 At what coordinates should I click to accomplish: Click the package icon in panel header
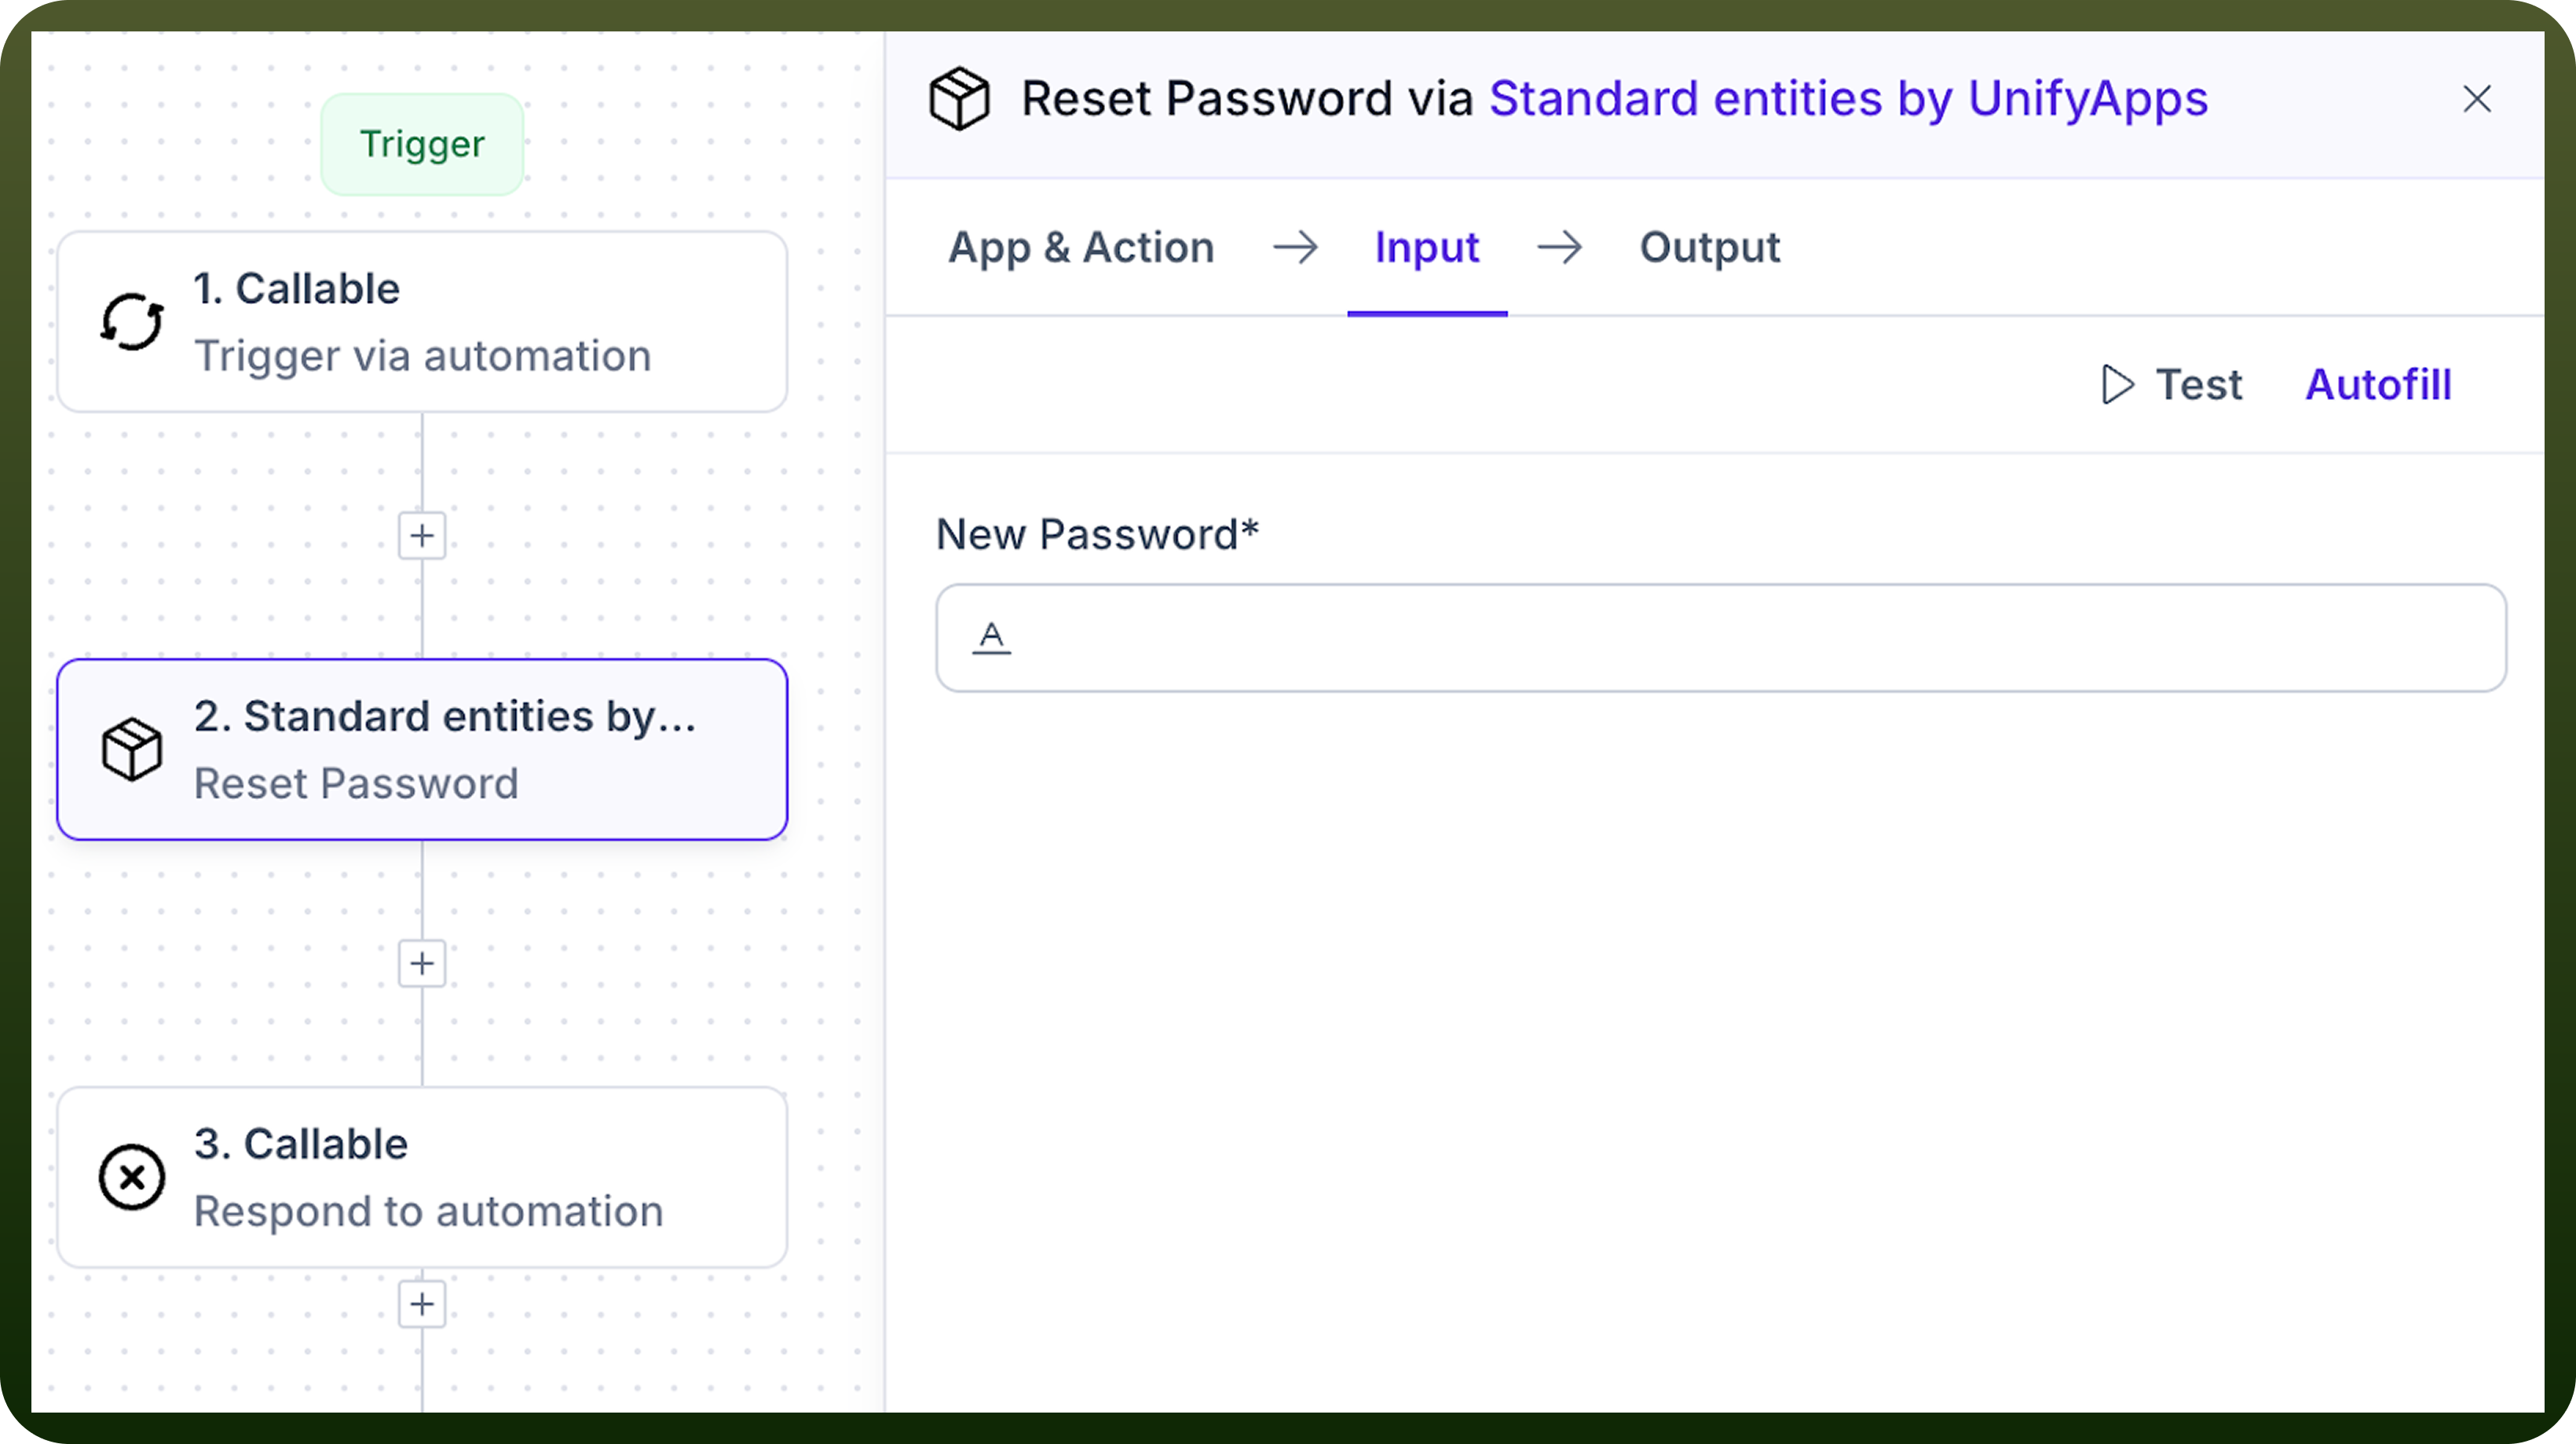(959, 99)
